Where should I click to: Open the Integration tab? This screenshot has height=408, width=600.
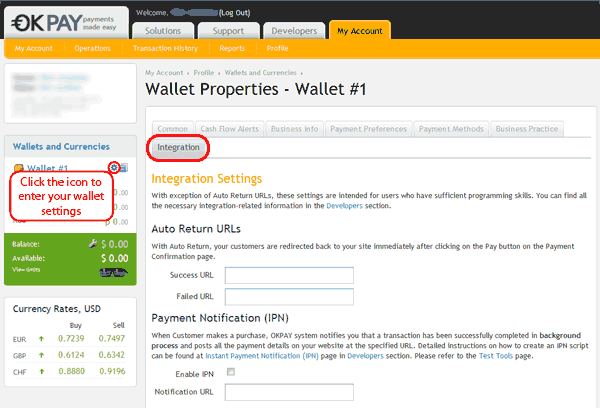179,148
